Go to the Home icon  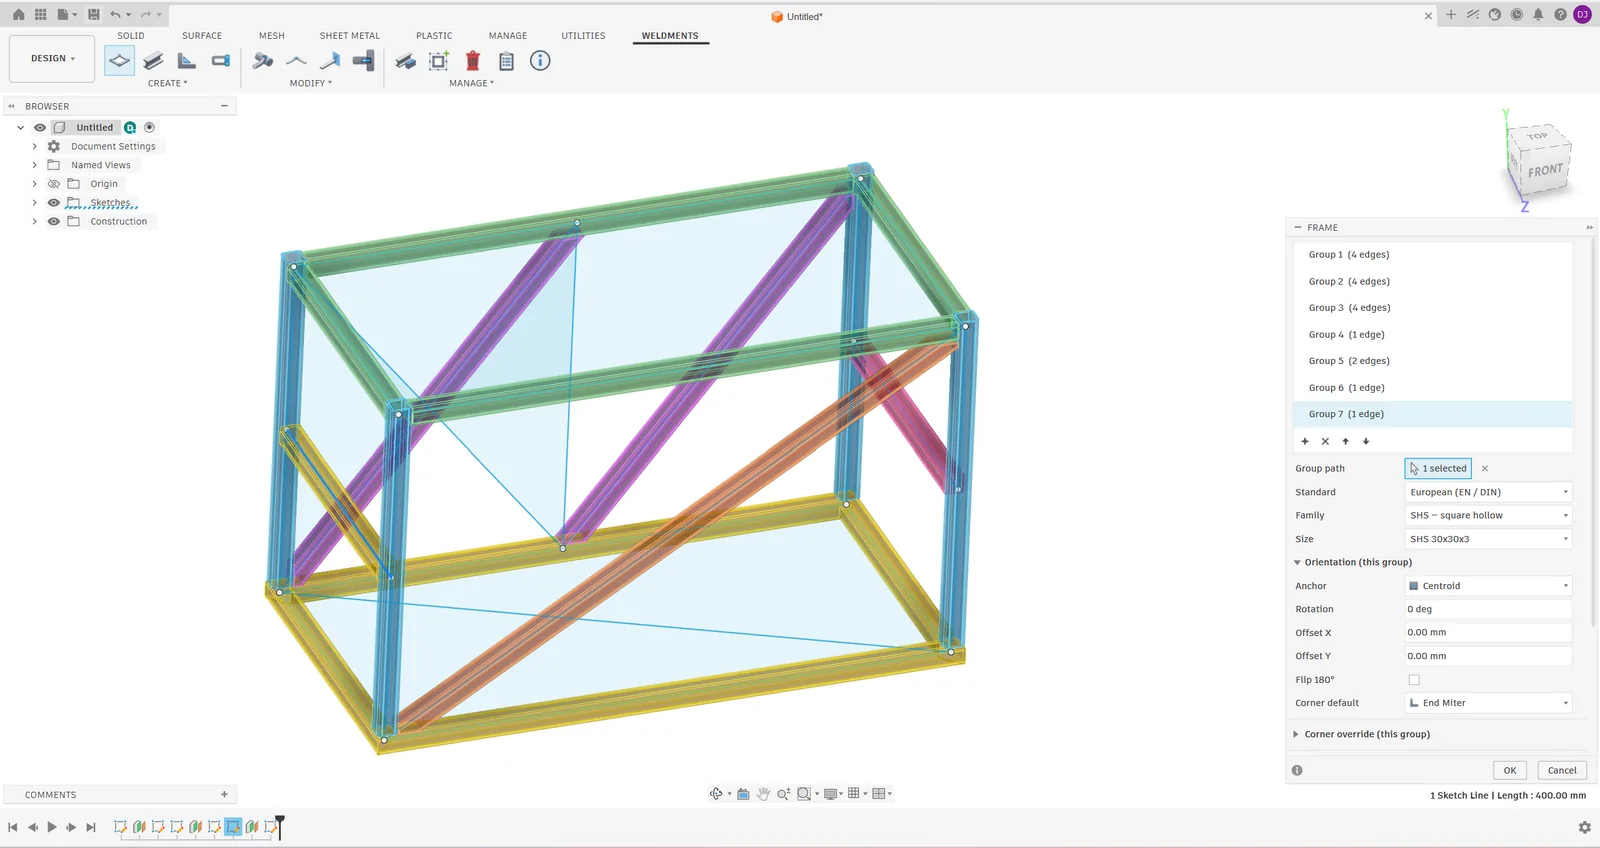(x=18, y=15)
